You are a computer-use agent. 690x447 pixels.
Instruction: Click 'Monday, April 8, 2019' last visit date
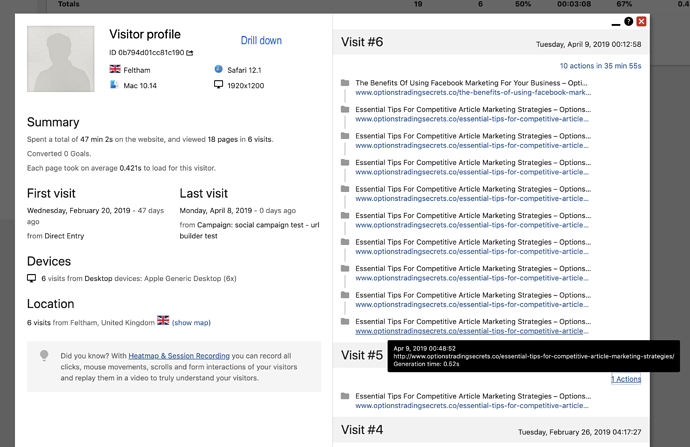tap(216, 210)
